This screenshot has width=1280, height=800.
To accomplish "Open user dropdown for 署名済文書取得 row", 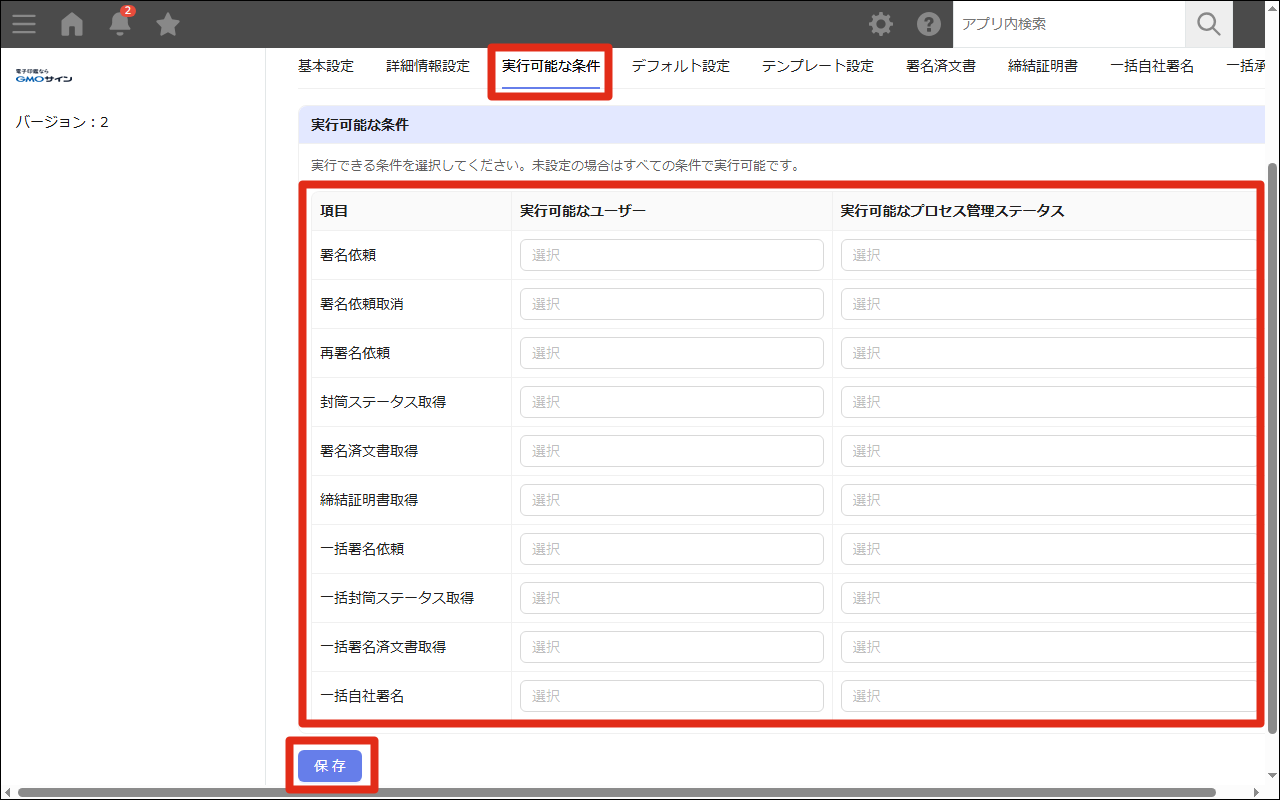I will pyautogui.click(x=672, y=451).
